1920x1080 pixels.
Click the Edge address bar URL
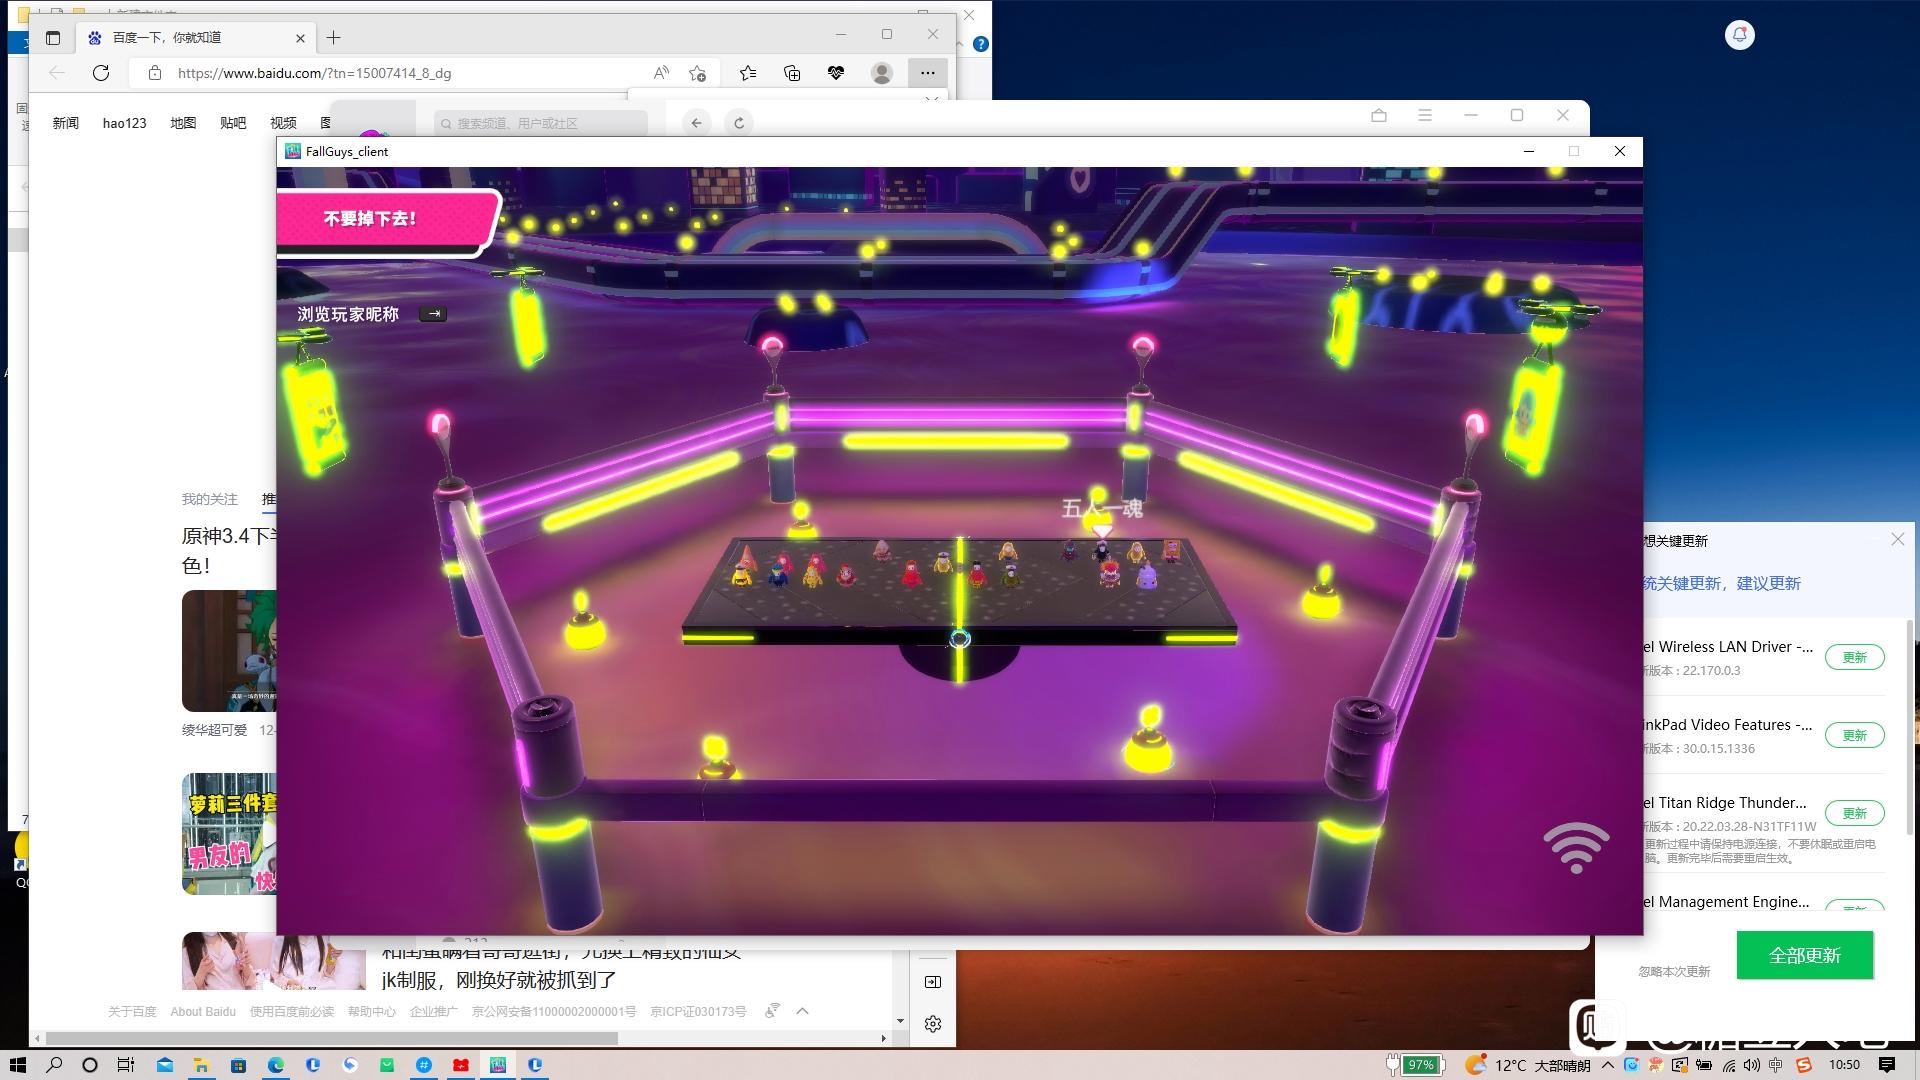[314, 73]
